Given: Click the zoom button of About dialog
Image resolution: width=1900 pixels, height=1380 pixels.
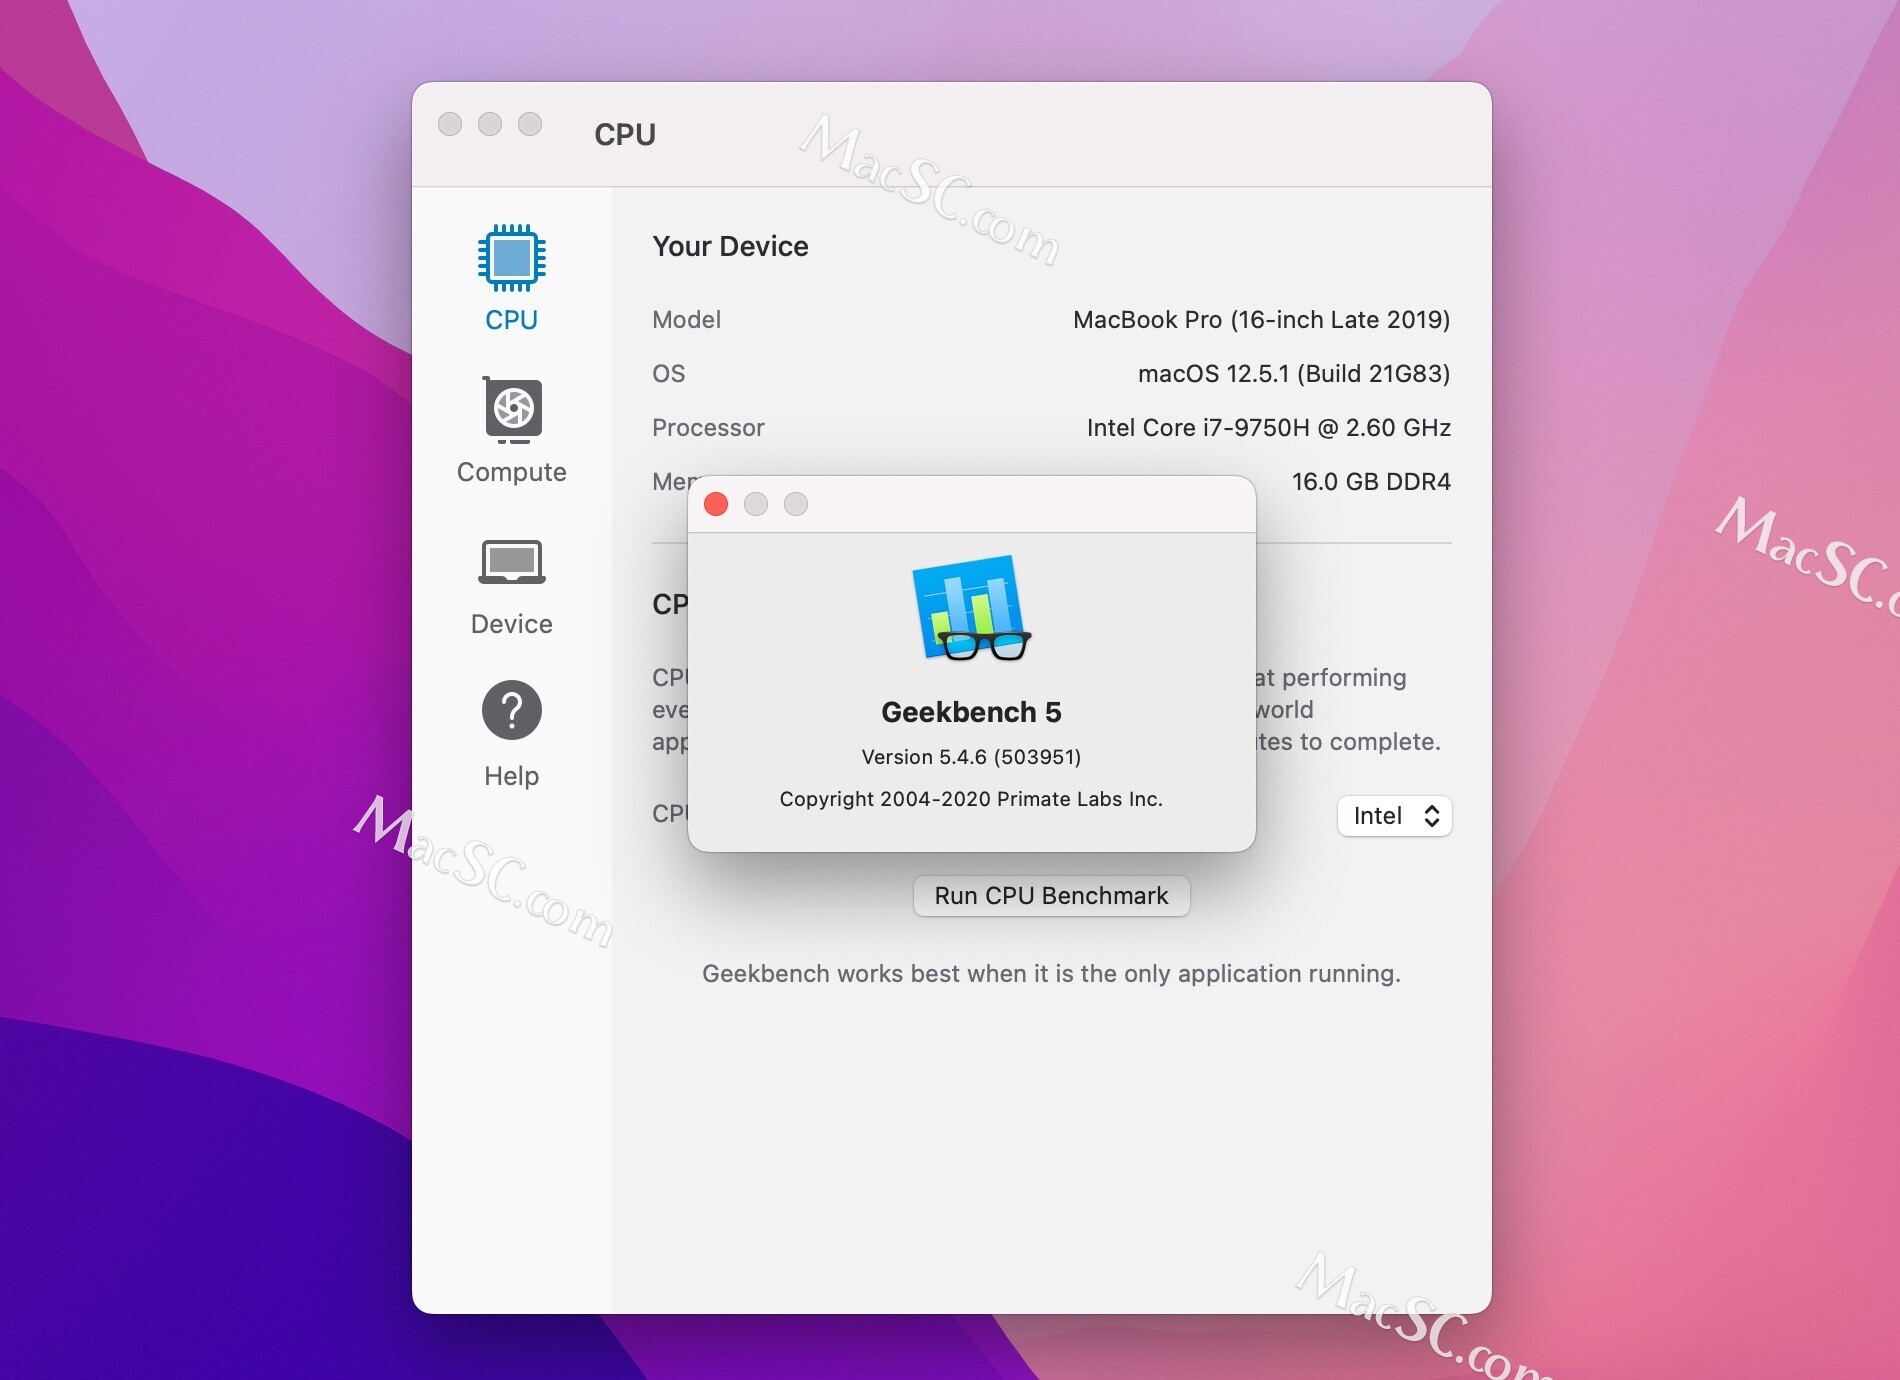Looking at the screenshot, I should [796, 504].
